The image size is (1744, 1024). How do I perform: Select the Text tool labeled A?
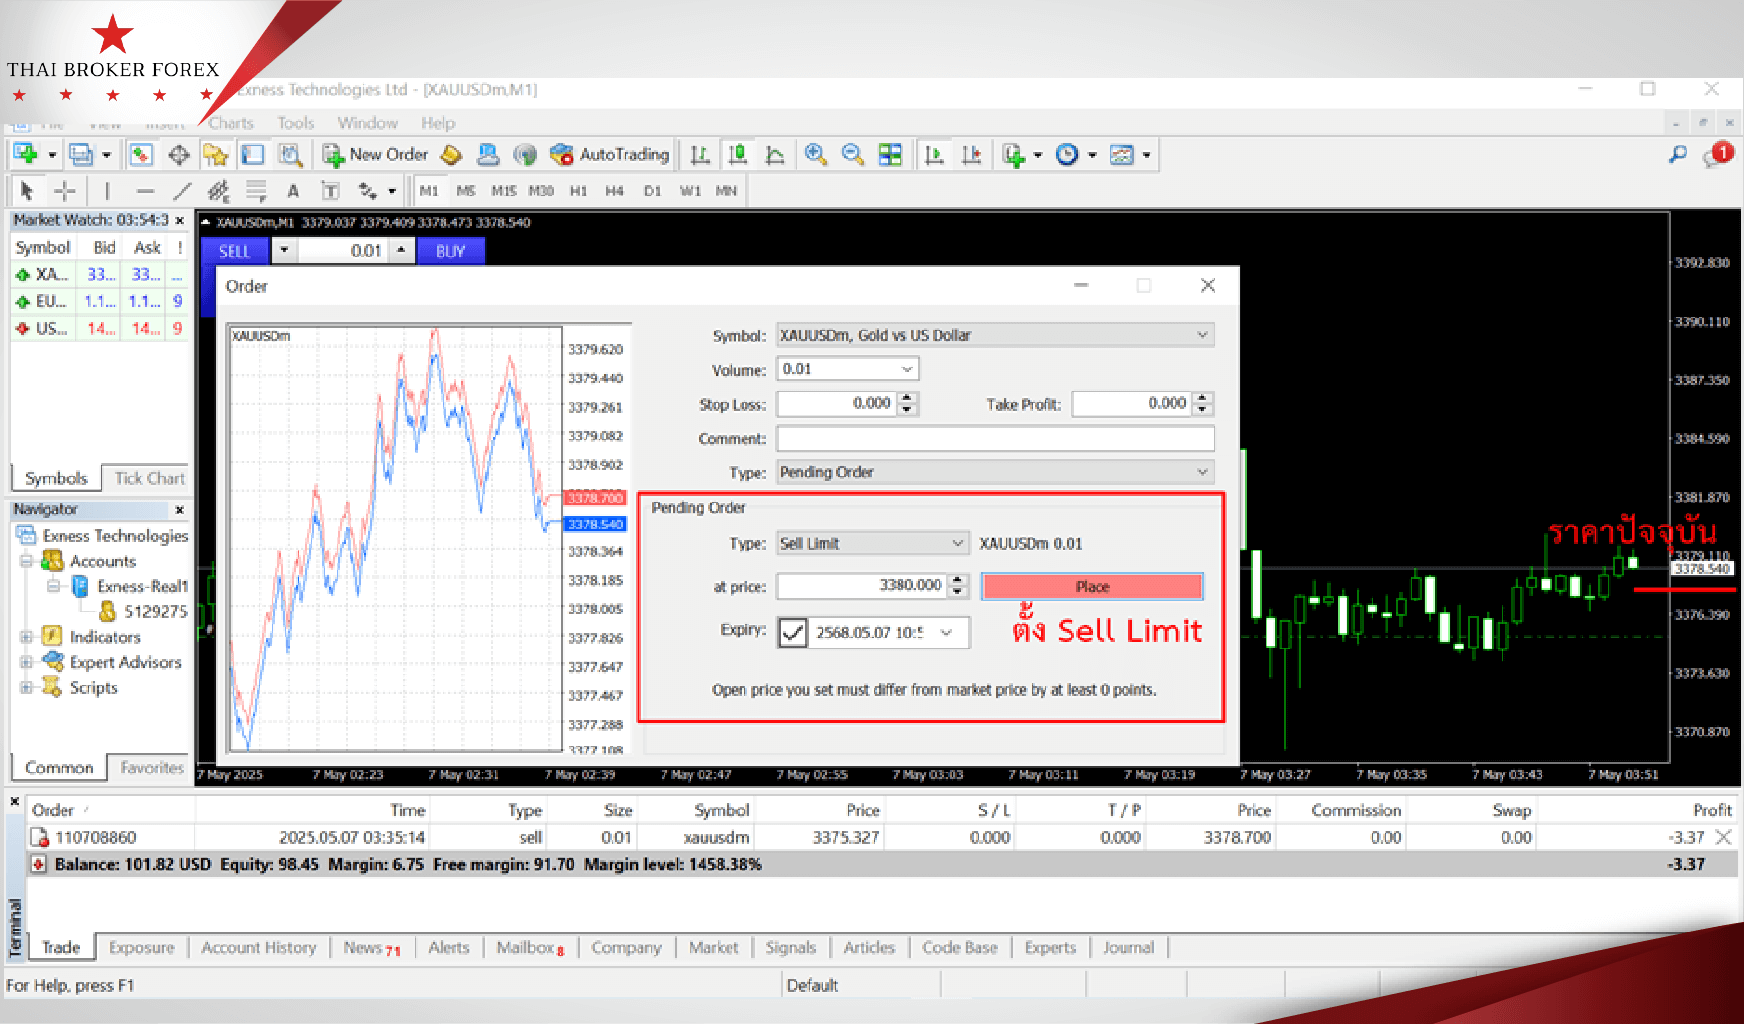(x=293, y=190)
